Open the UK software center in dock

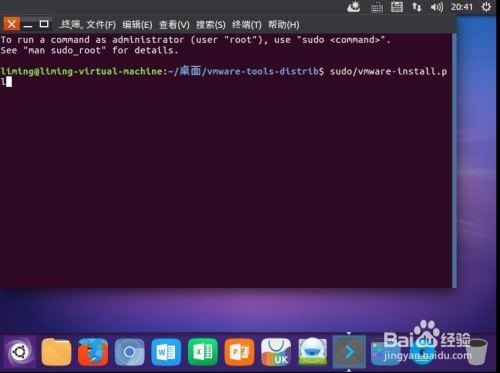point(276,352)
